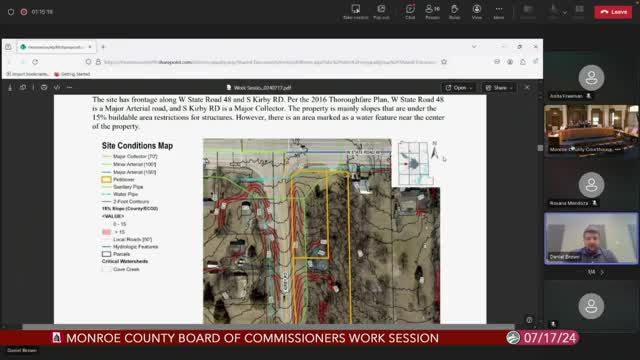Open options on Monroe County Courthouse tile
Screen dimensions: 640x360
(x=618, y=150)
